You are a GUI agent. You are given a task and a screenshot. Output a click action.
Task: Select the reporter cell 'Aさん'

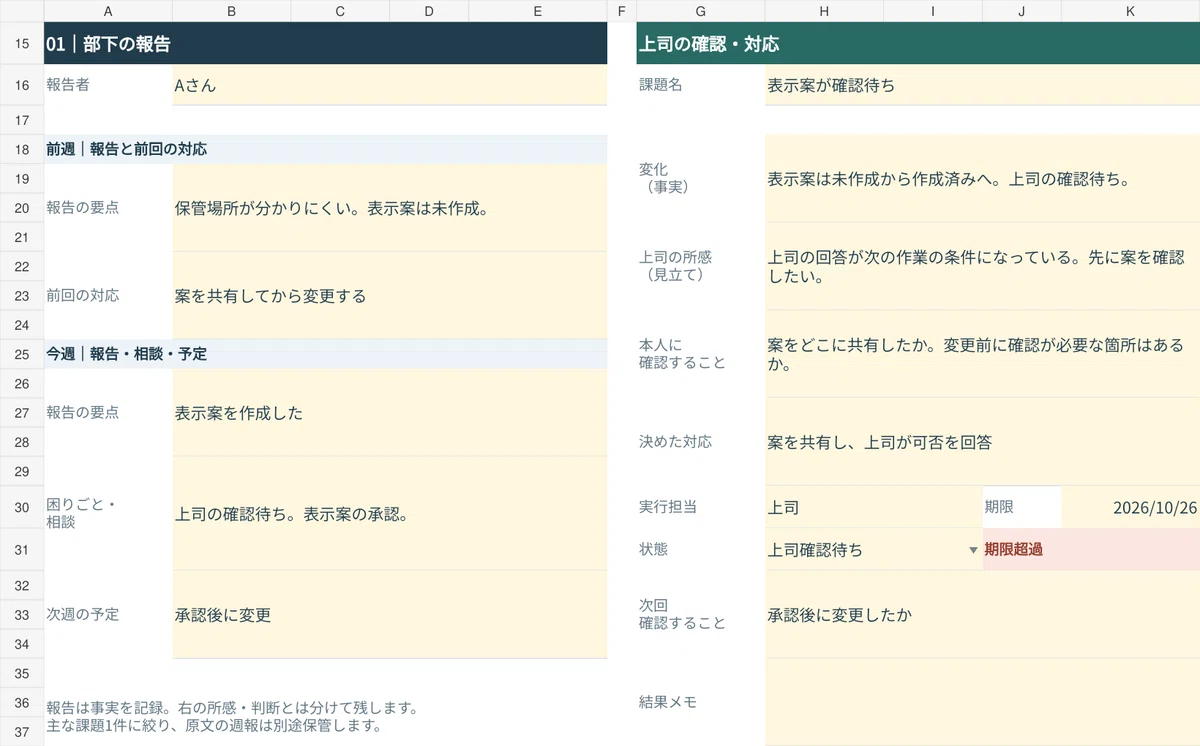(390, 85)
